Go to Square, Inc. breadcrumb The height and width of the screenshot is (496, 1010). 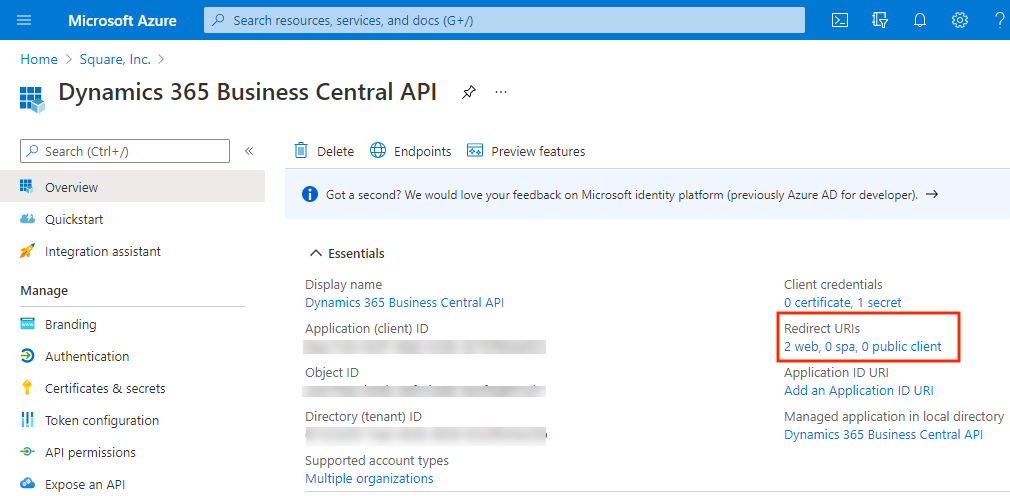pos(115,59)
